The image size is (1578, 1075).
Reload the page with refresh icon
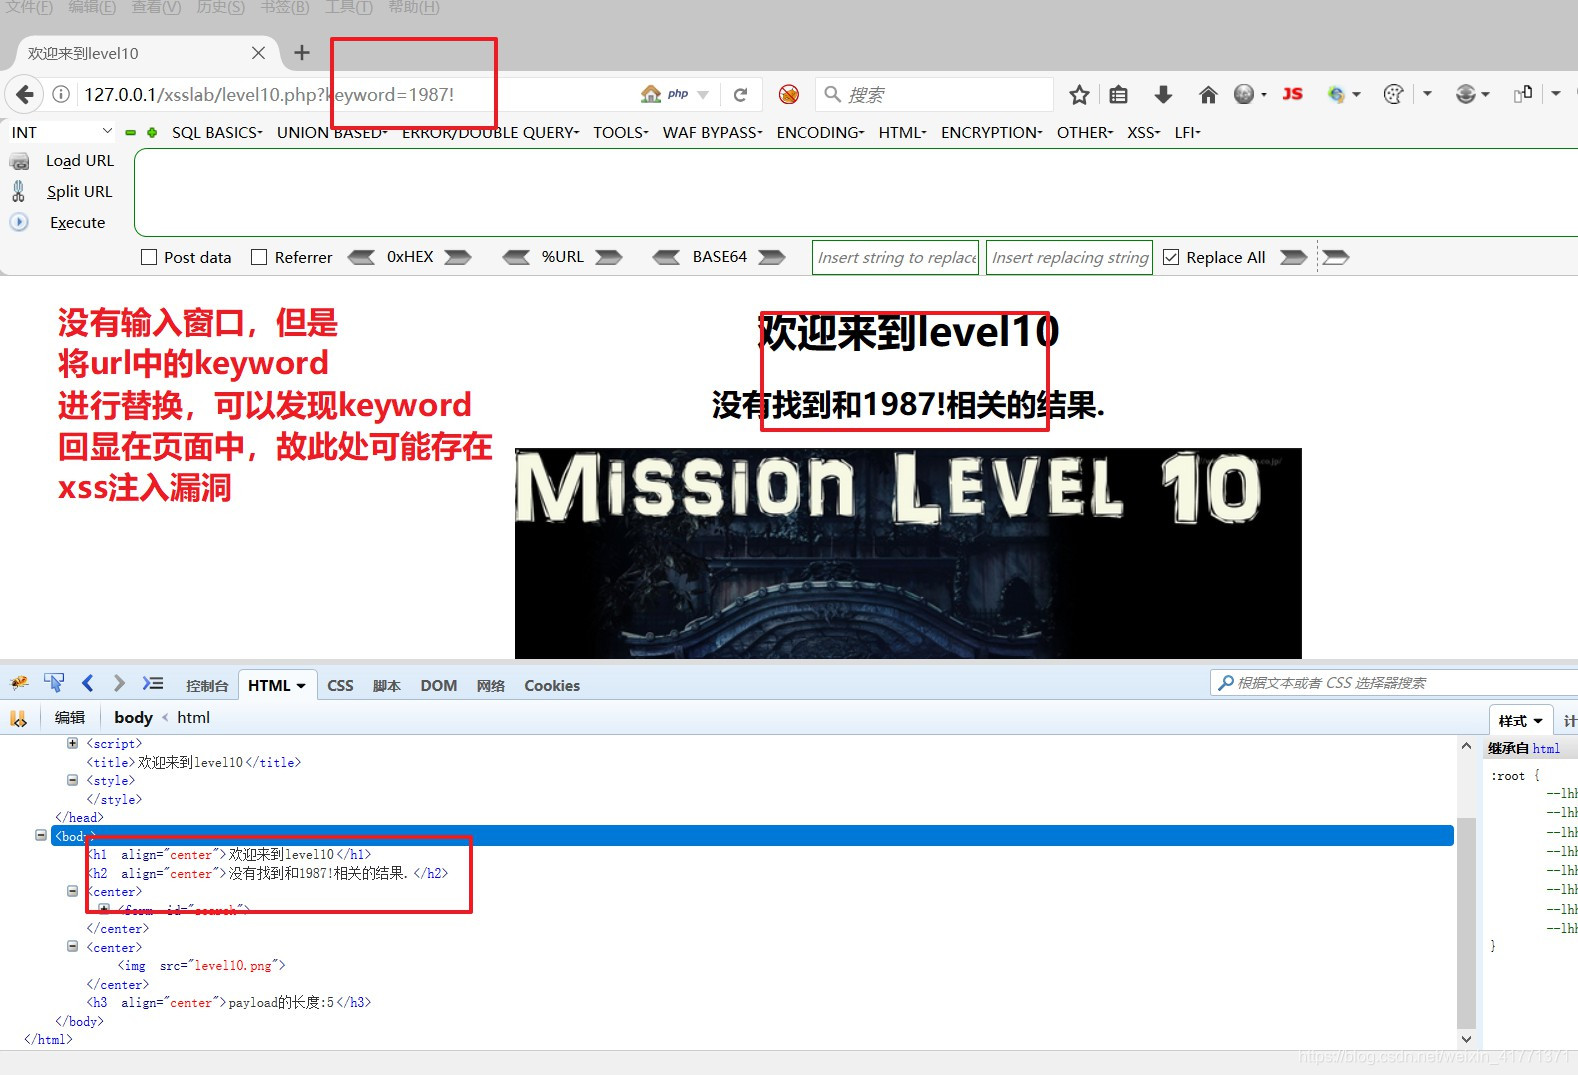(740, 94)
